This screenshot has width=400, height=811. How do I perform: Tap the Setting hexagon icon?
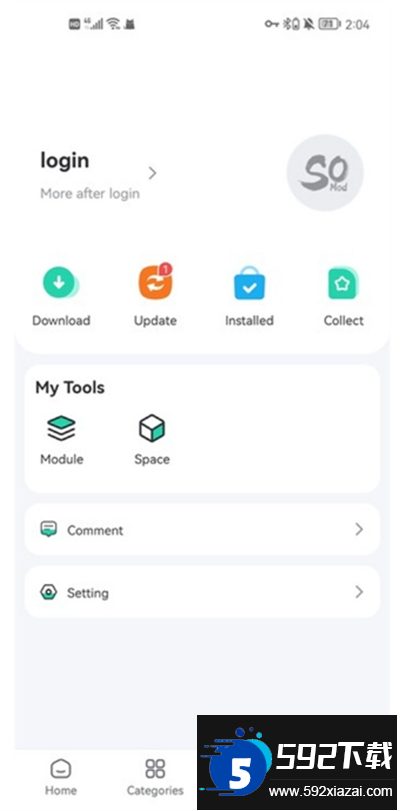49,592
